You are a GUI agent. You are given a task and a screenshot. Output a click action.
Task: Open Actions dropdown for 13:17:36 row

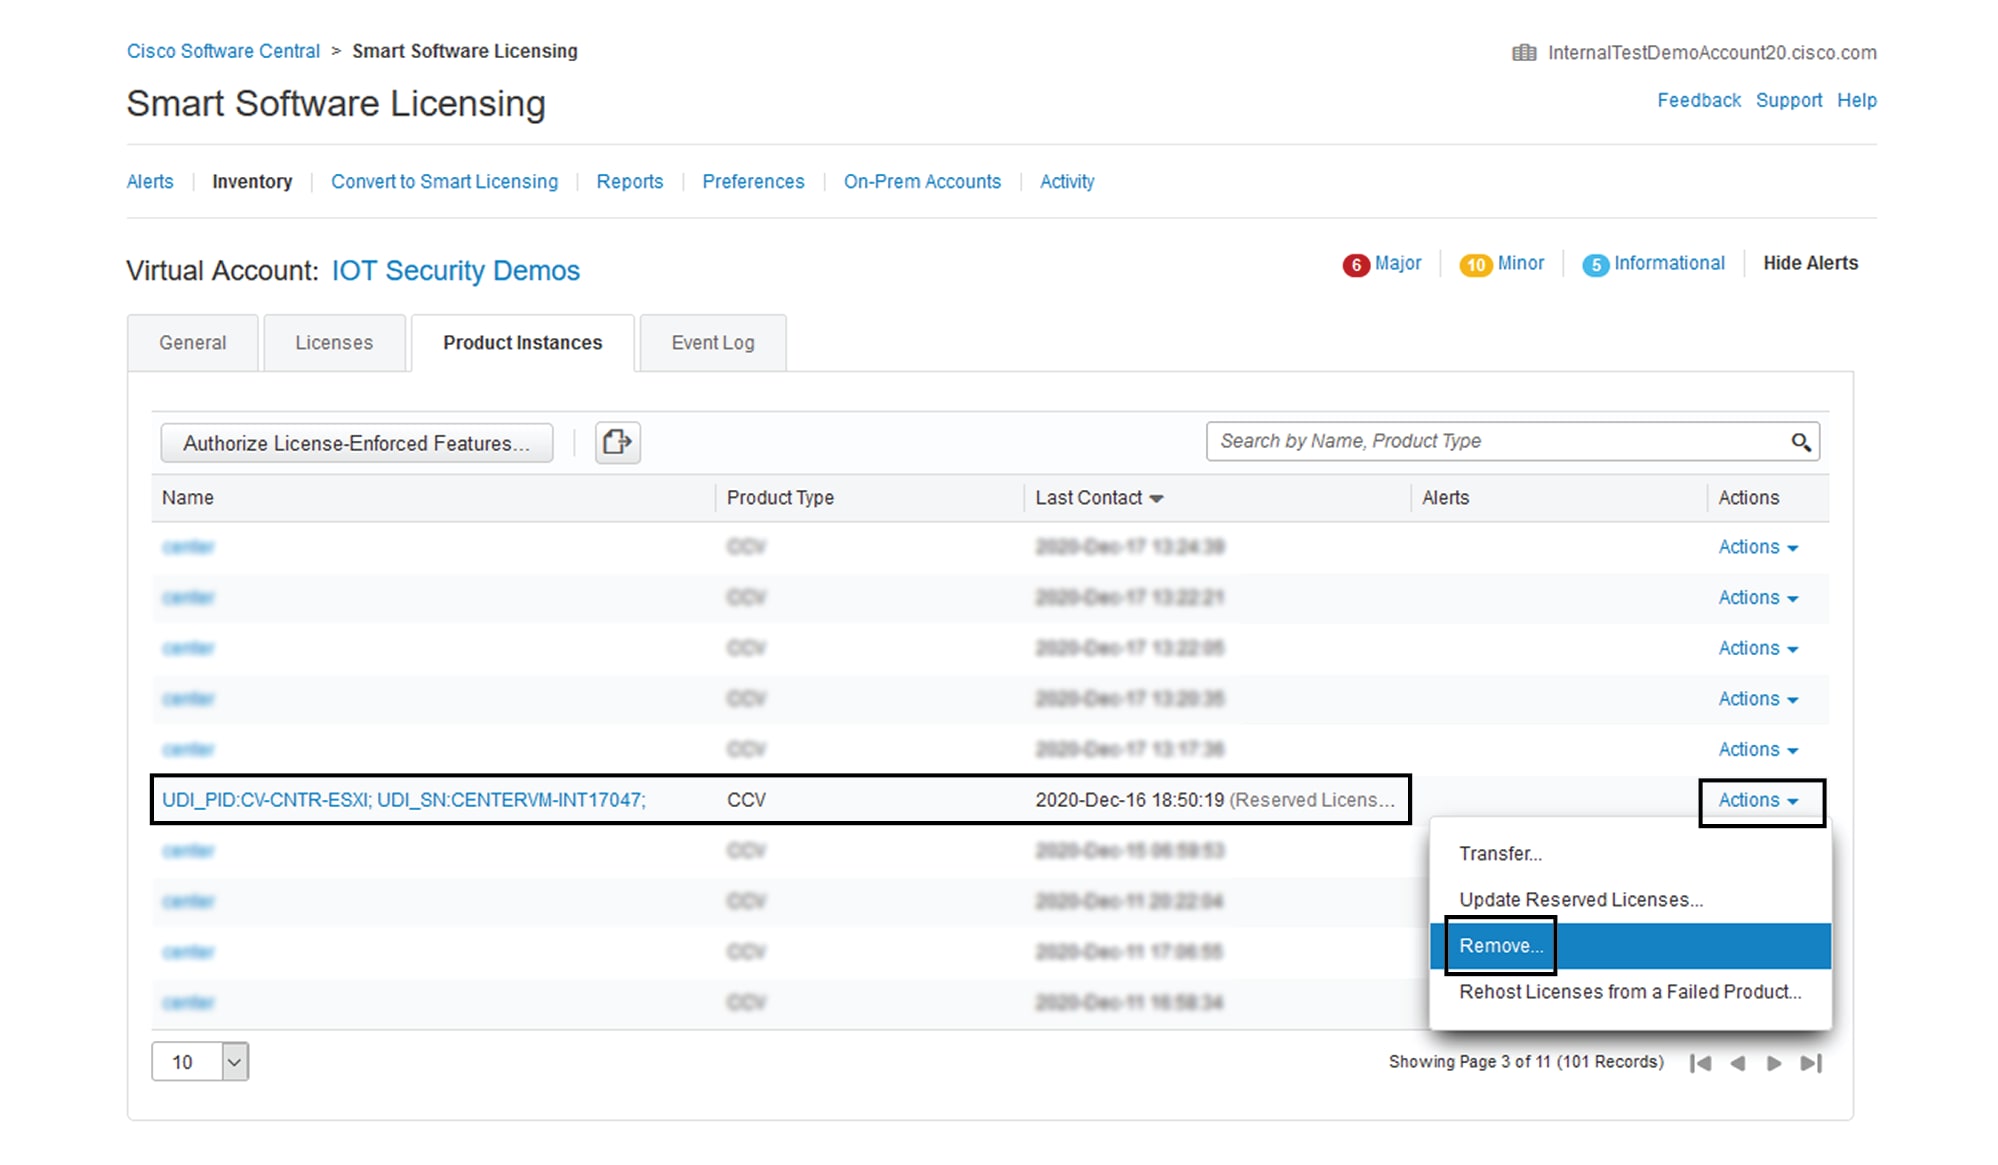tap(1758, 750)
